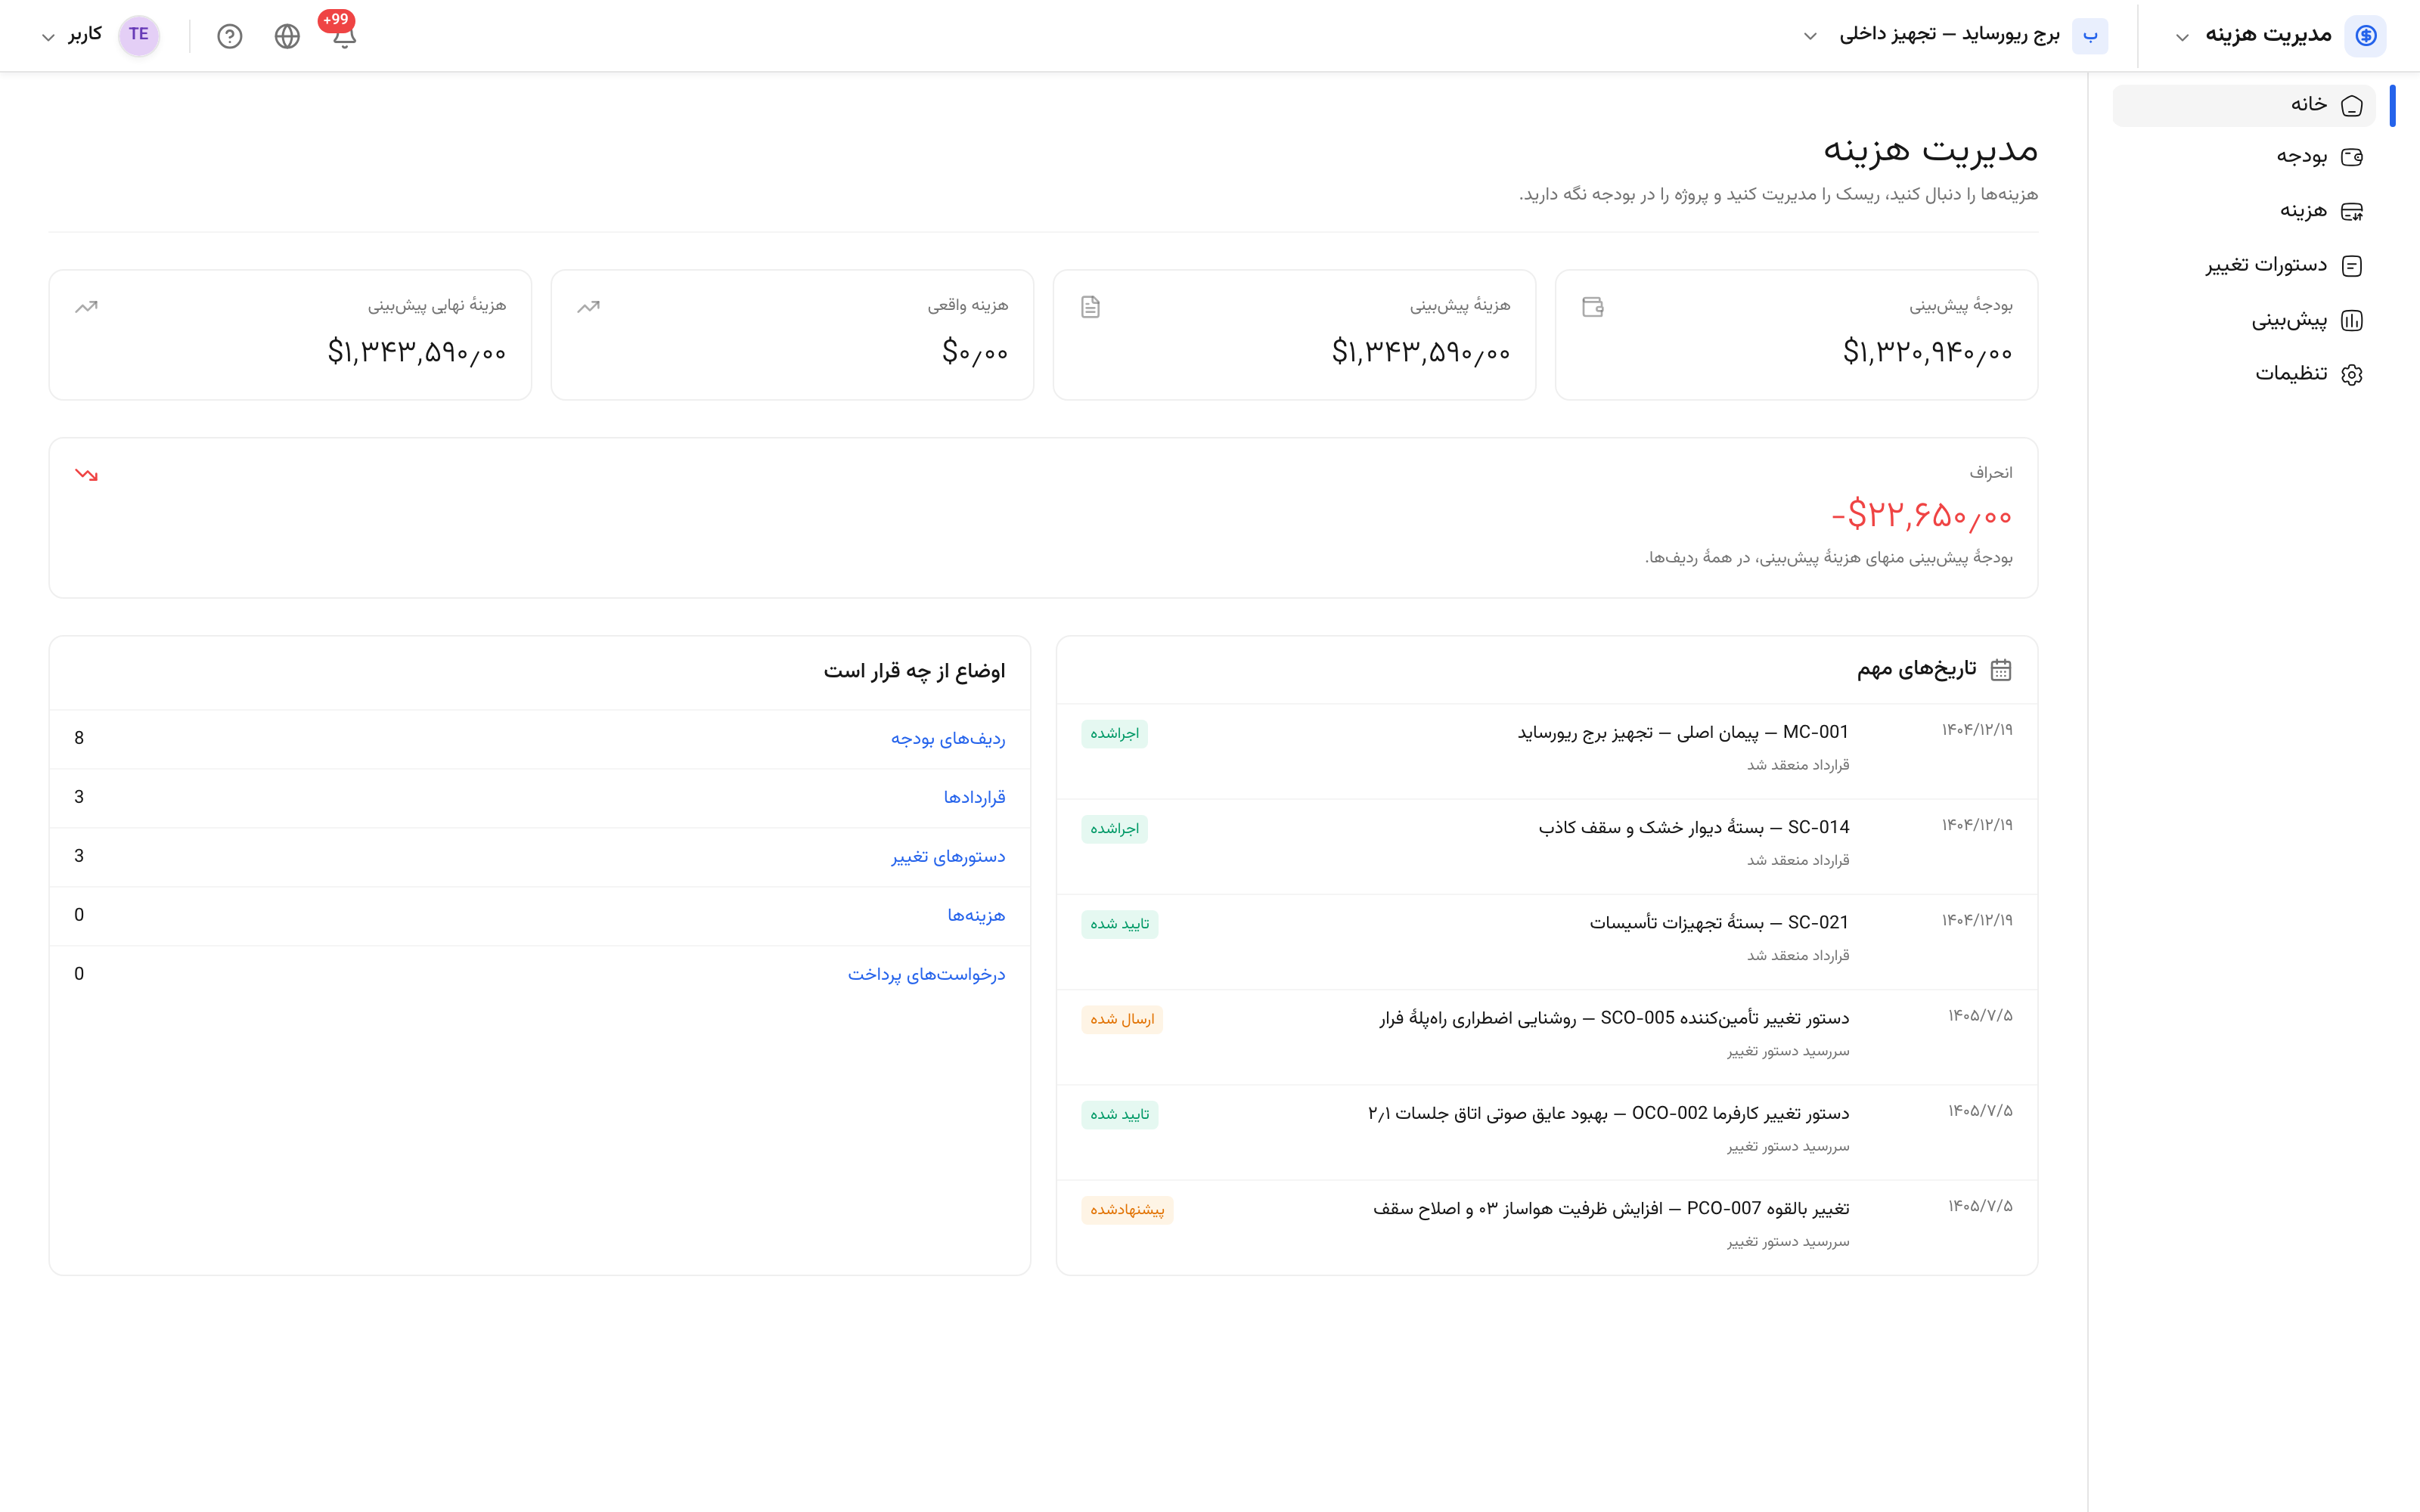Click the globe language icon
The image size is (2420, 1512).
click(x=287, y=36)
